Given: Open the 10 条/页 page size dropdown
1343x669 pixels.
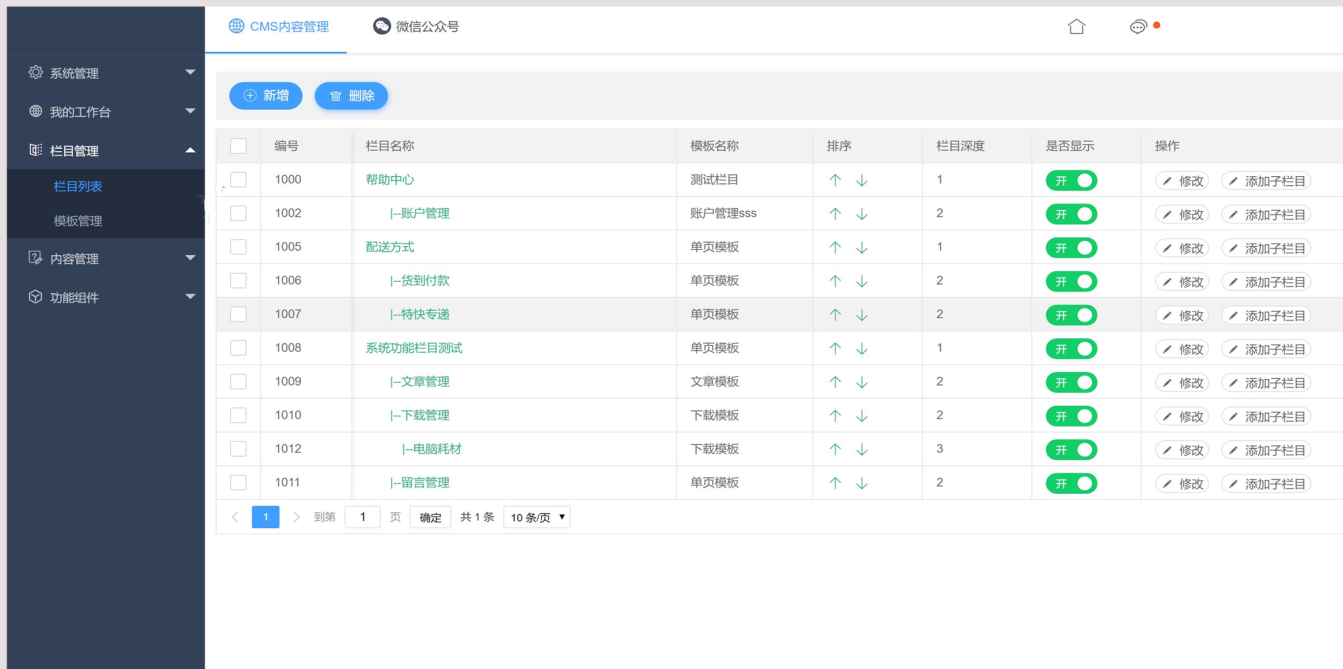Looking at the screenshot, I should (537, 517).
